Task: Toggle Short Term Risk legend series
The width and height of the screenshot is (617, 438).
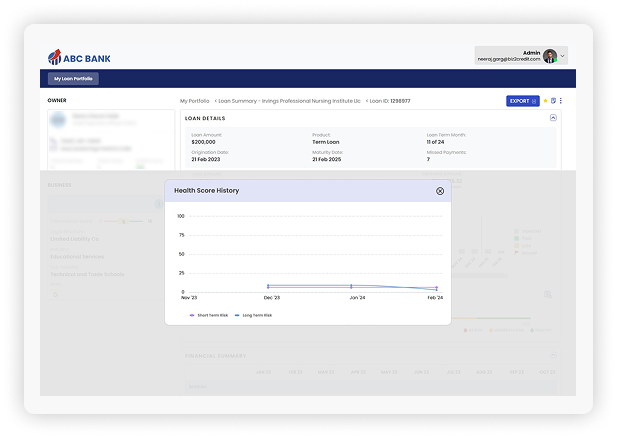Action: 209,315
